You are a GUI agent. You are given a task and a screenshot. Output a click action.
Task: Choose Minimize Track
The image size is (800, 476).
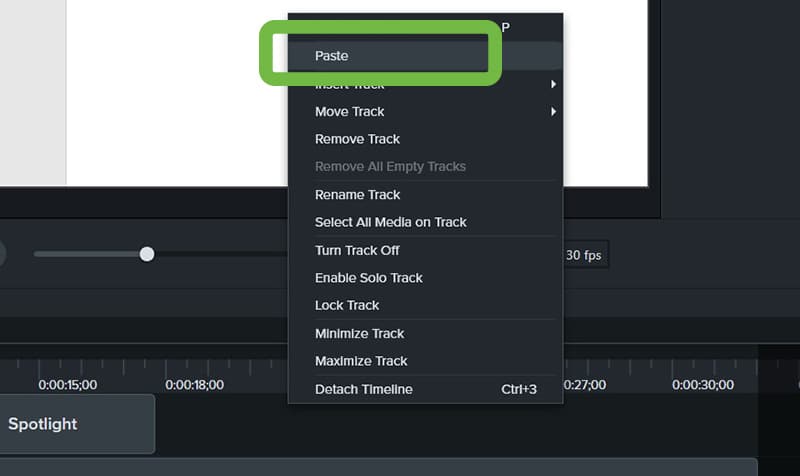click(x=425, y=333)
